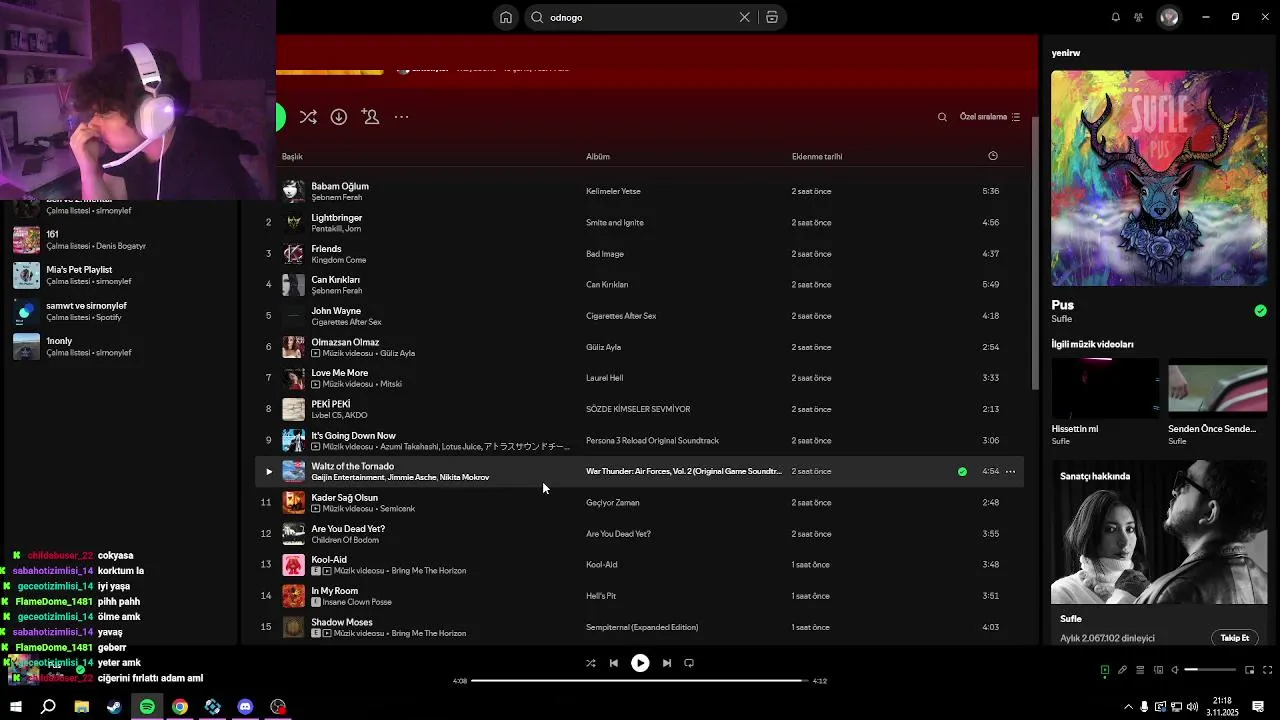1280x720 pixels.
Task: Open the Windows volume tray icon
Action: (1193, 707)
